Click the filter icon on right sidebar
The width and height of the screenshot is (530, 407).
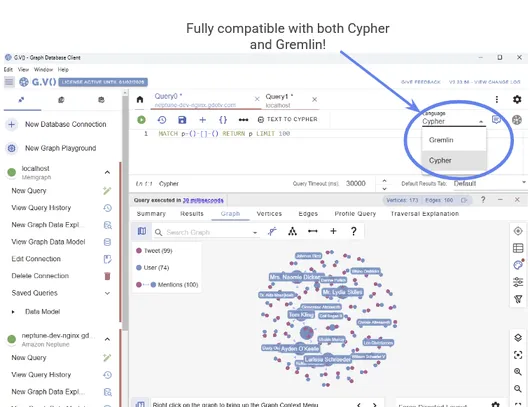coord(518,299)
